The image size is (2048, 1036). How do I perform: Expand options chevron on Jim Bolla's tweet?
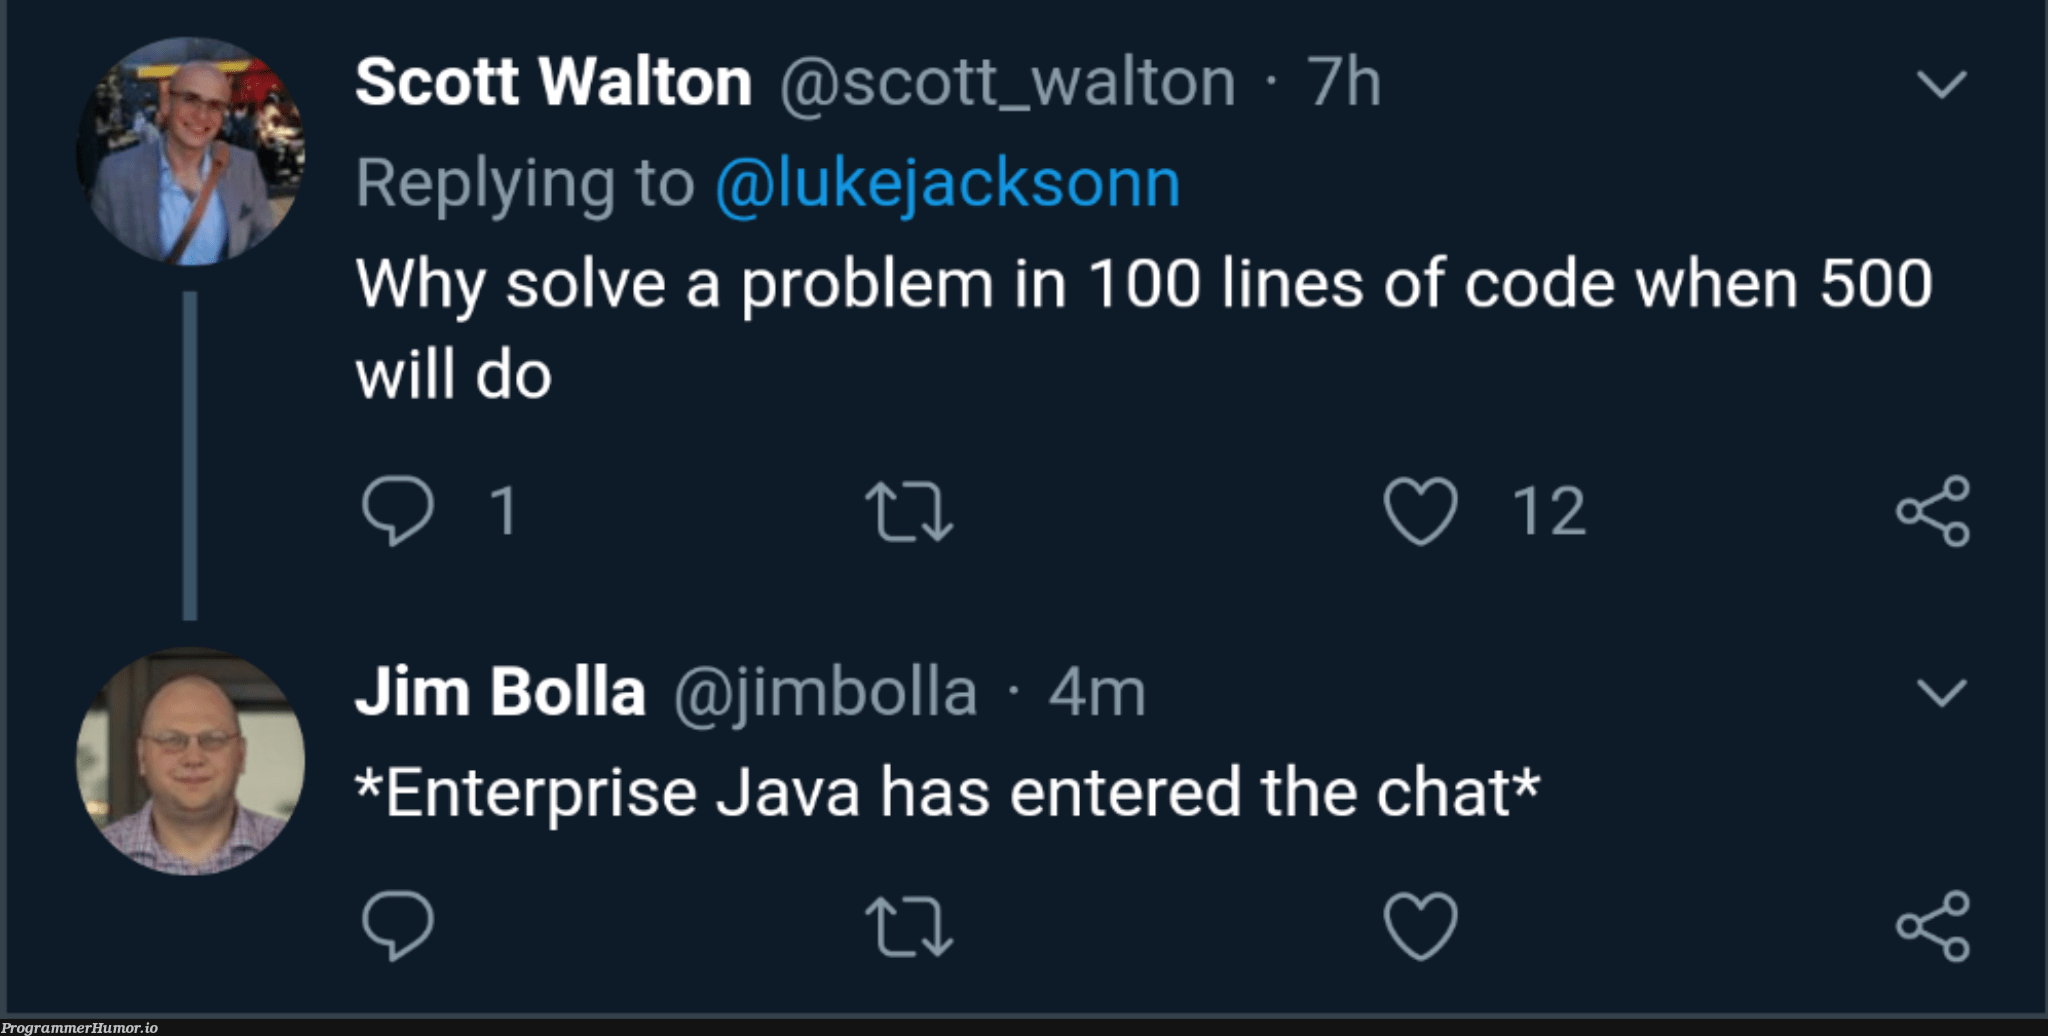coord(1942,692)
